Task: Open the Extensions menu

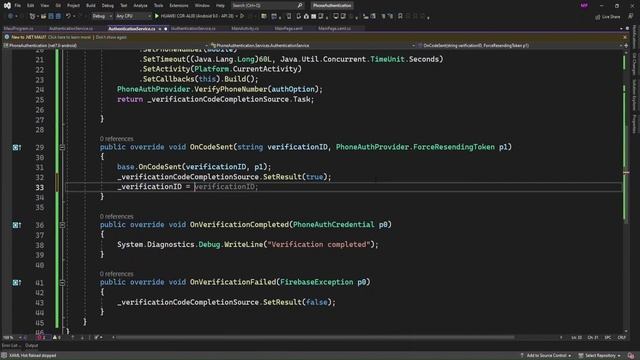Action: [179, 6]
